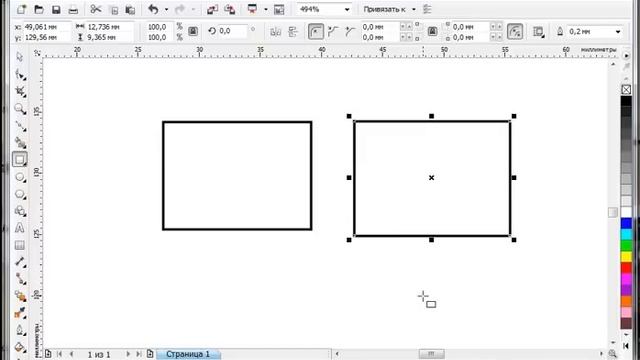
Task: Paste from the clipboard
Action: (x=130, y=10)
